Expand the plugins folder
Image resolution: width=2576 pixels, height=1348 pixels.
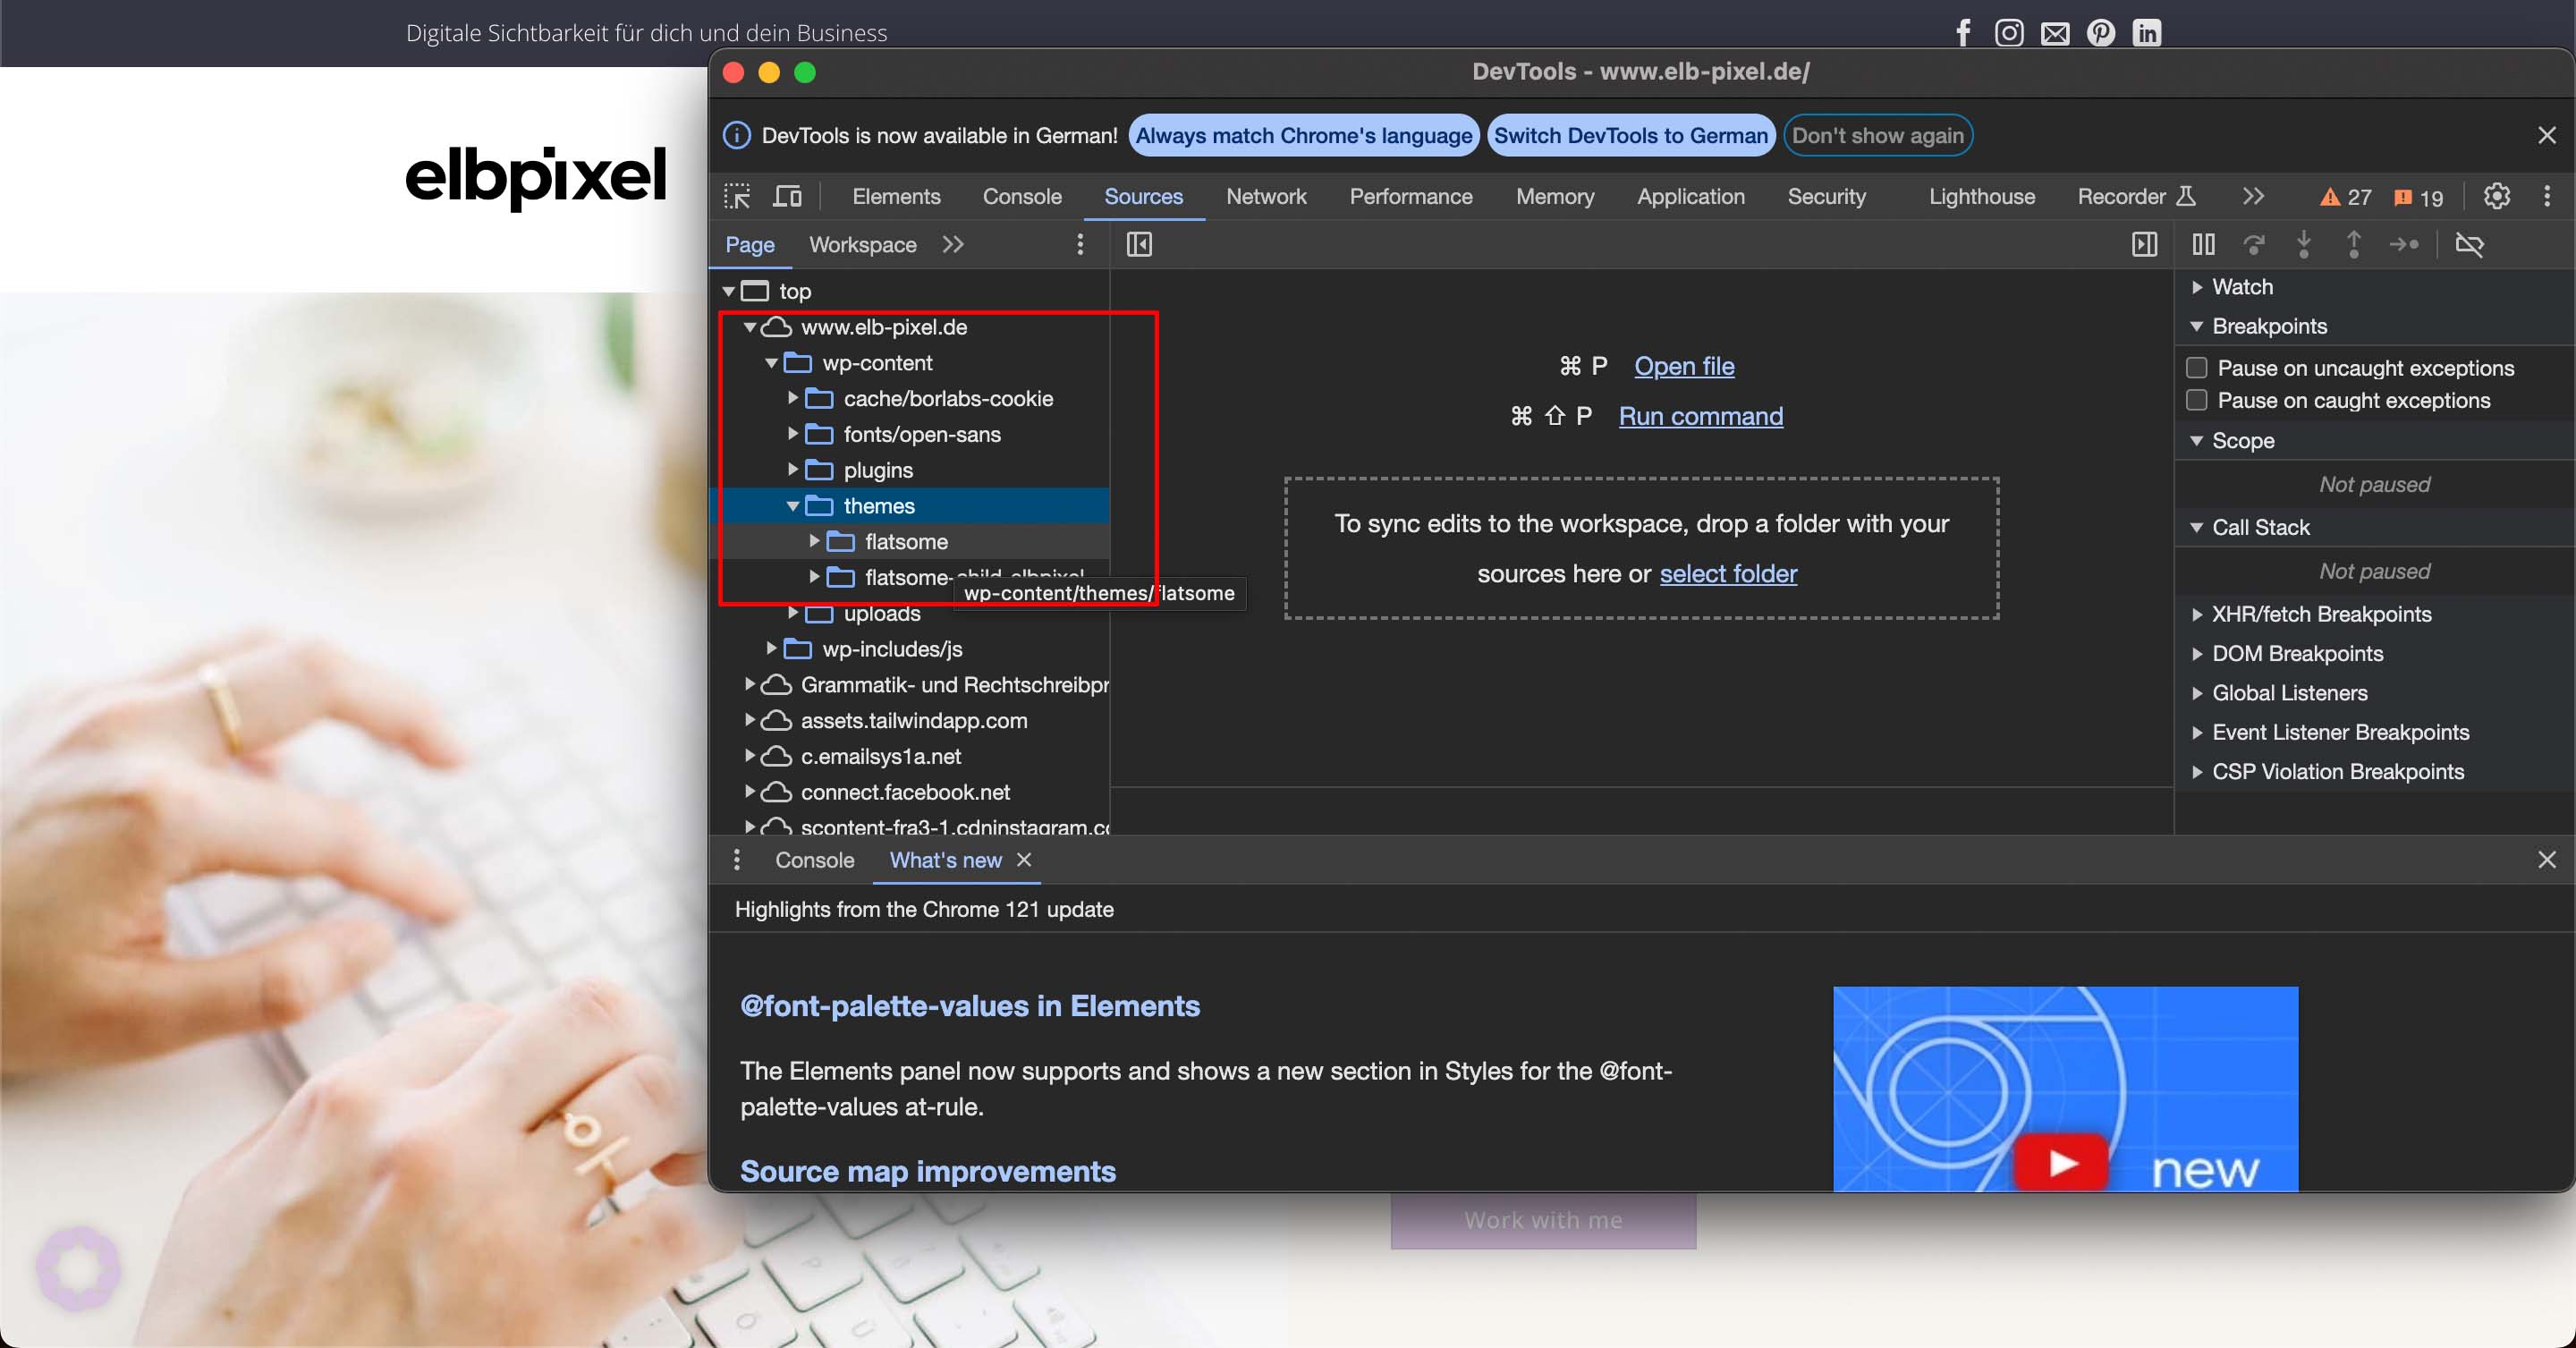pyautogui.click(x=792, y=470)
